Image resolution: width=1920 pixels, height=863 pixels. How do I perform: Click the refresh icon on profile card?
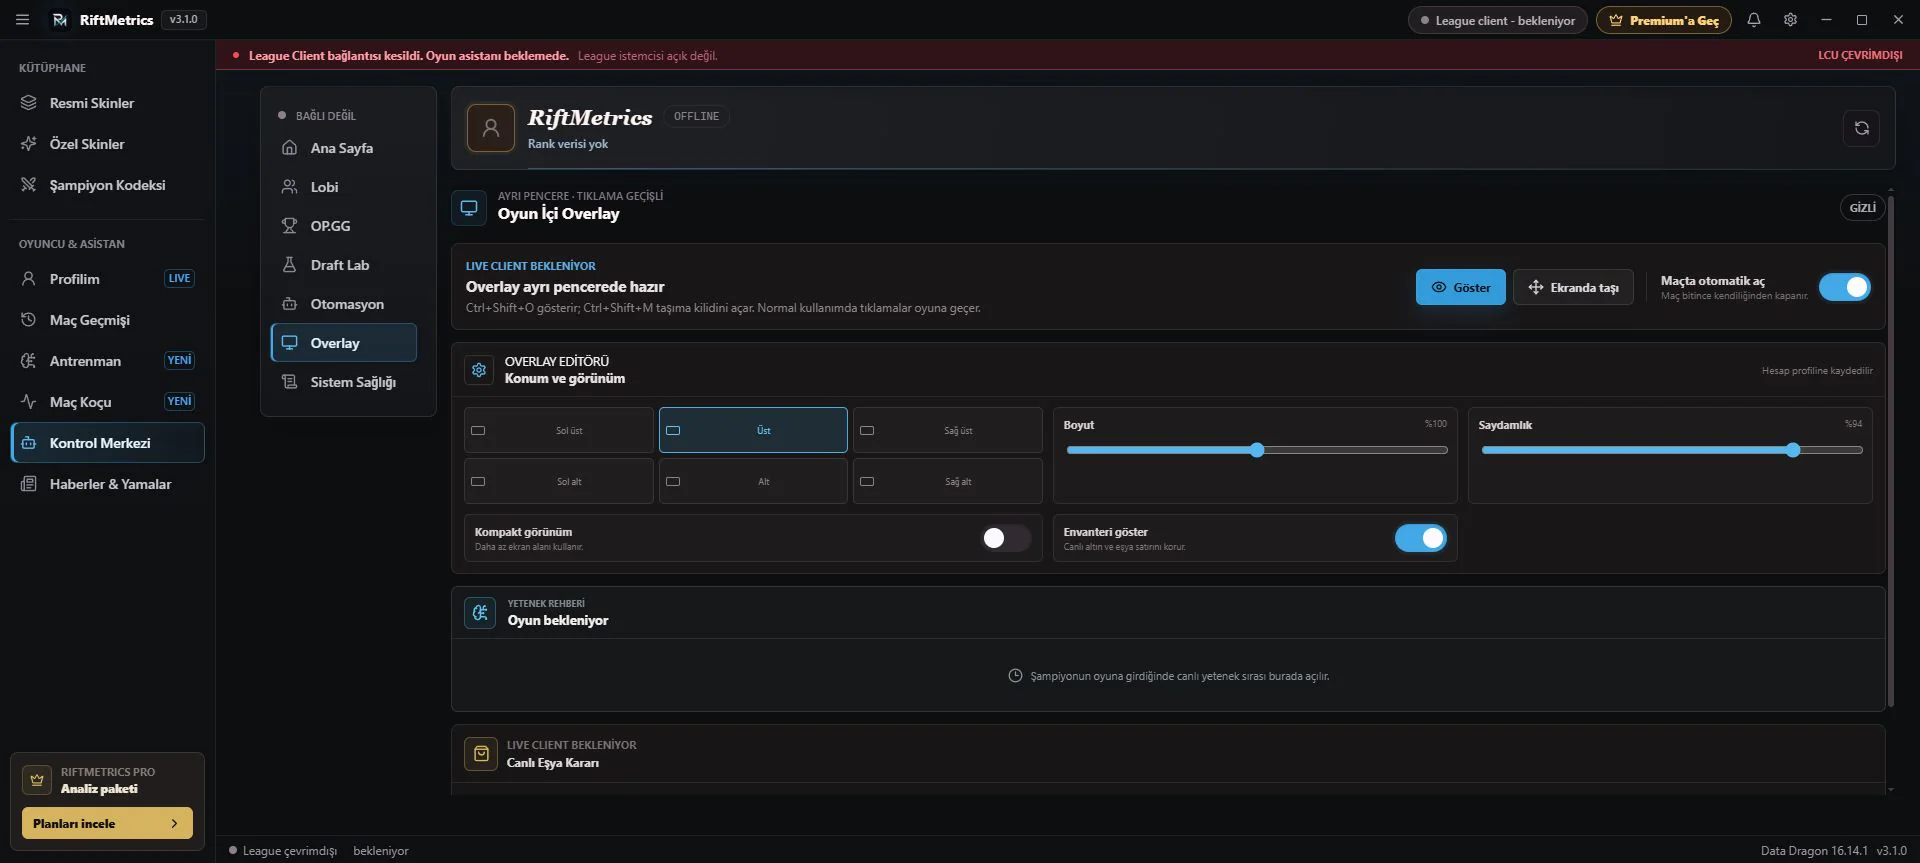click(1862, 128)
